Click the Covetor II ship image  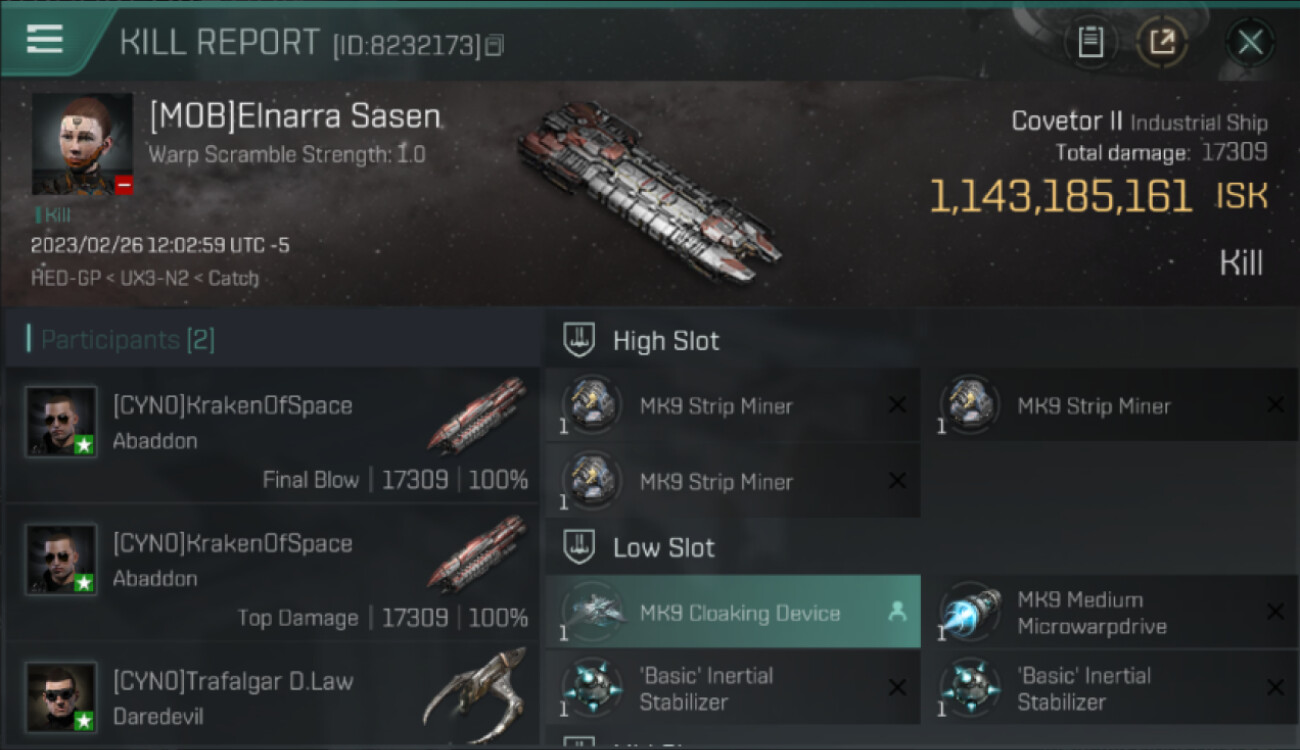(x=648, y=192)
